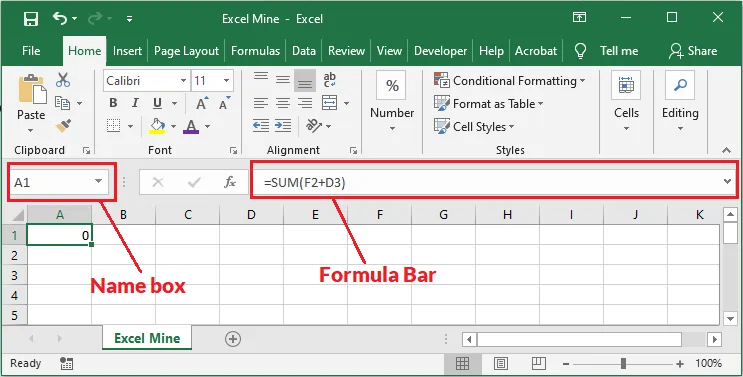This screenshot has width=743, height=377.
Task: Open the Calibri font name dropdown
Action: (x=183, y=81)
